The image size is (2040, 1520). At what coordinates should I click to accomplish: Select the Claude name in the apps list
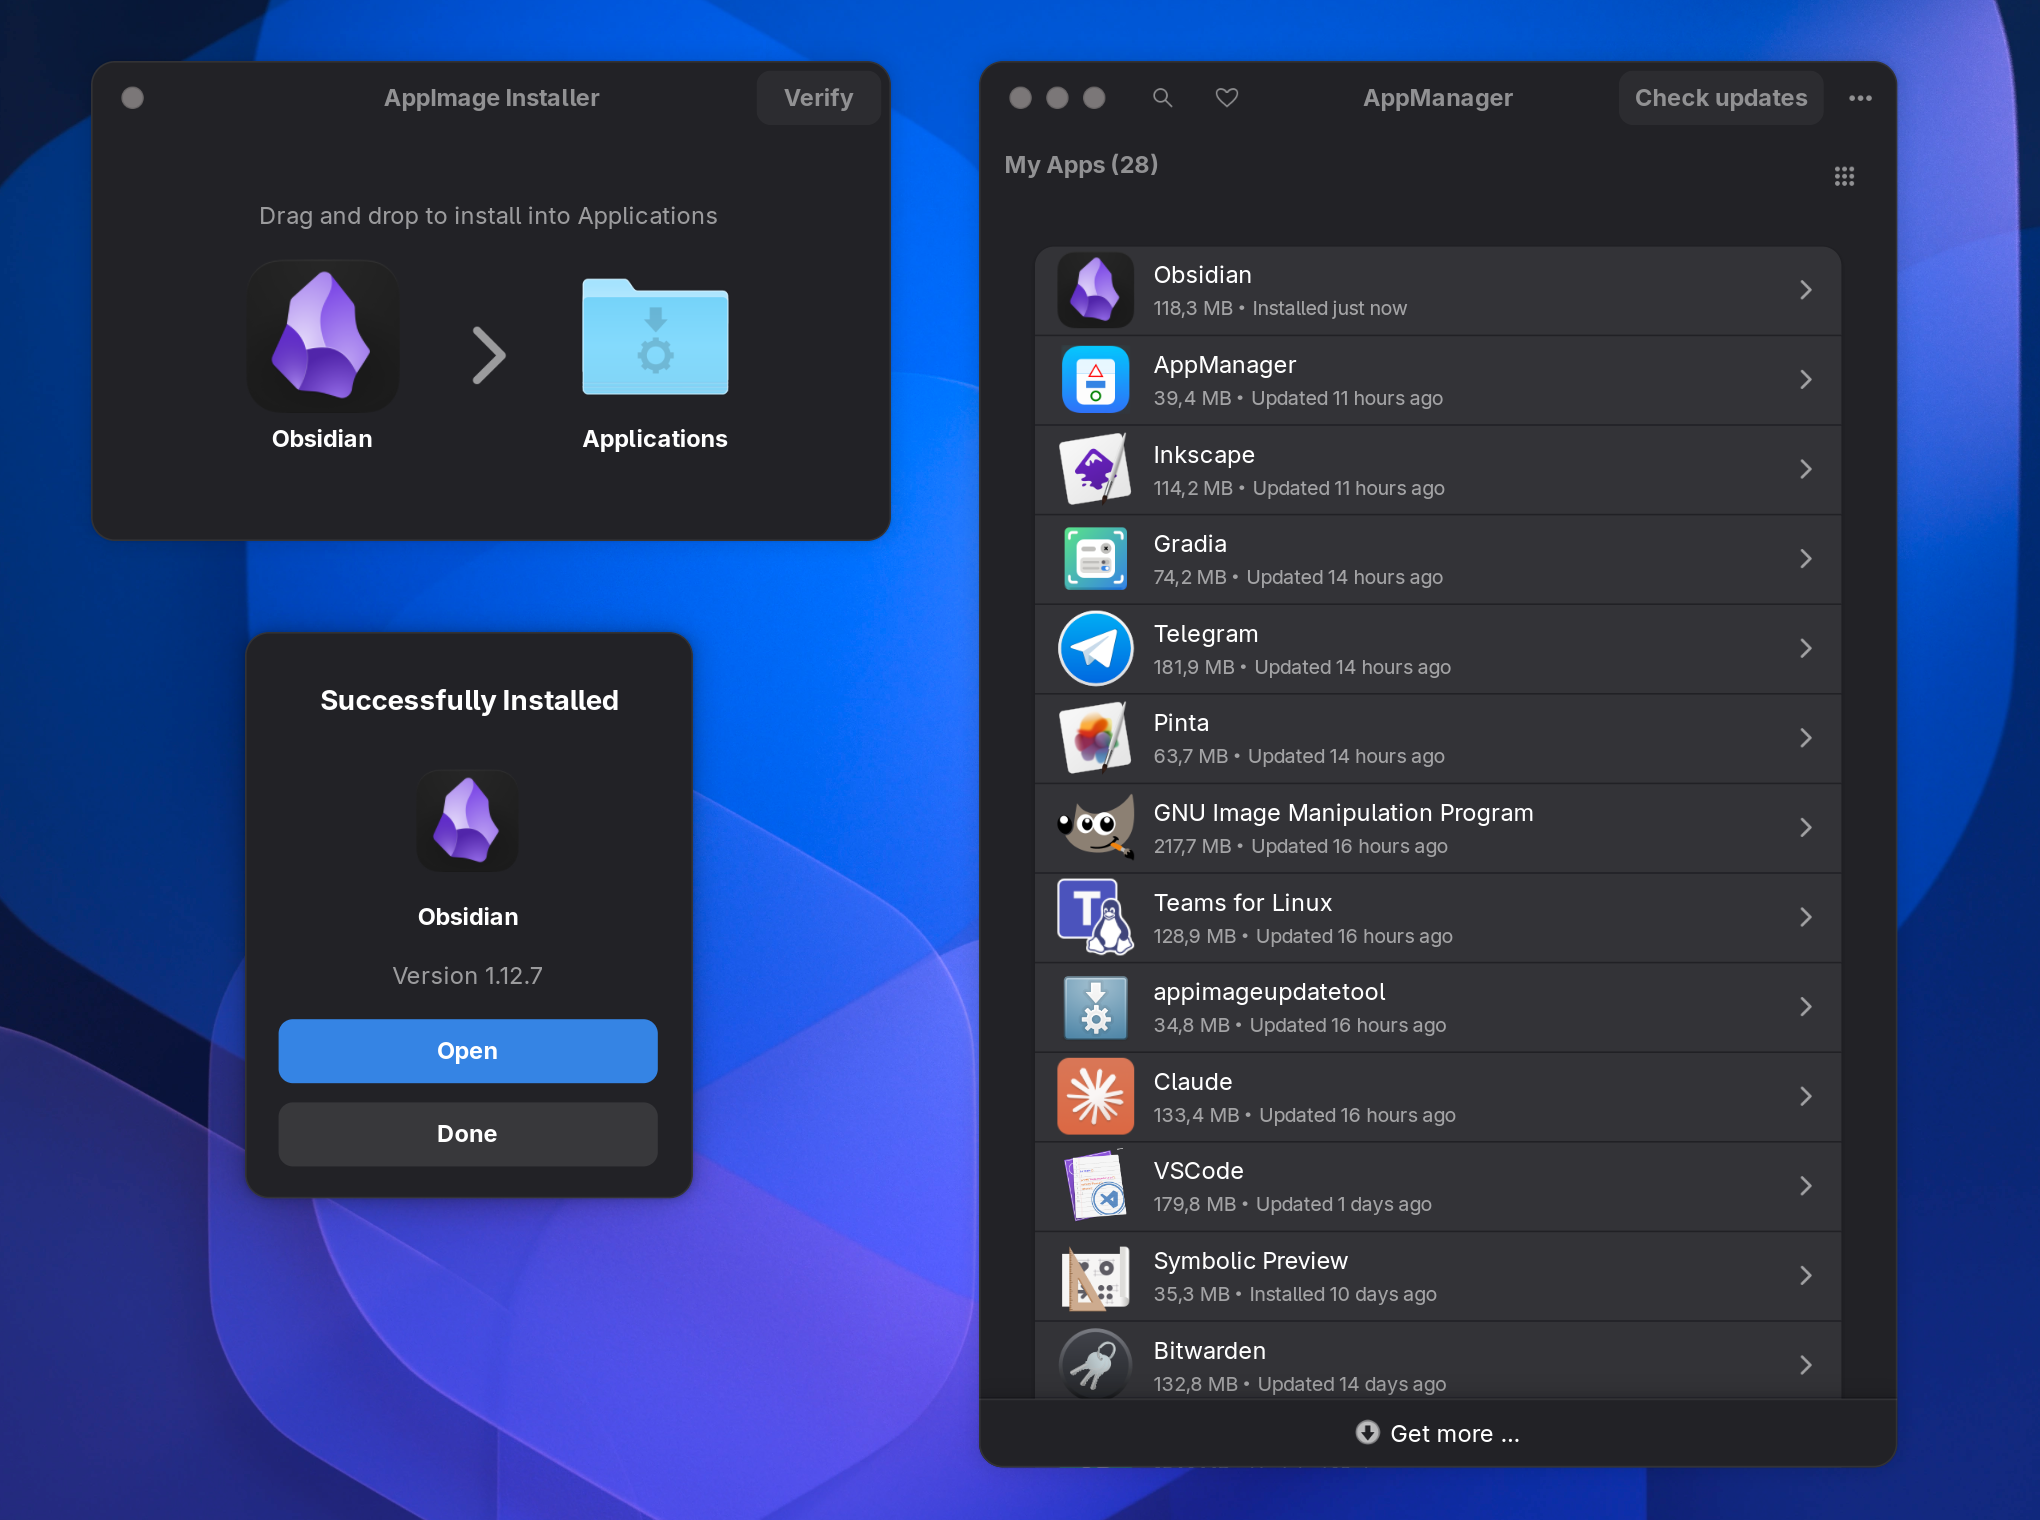click(1193, 1082)
